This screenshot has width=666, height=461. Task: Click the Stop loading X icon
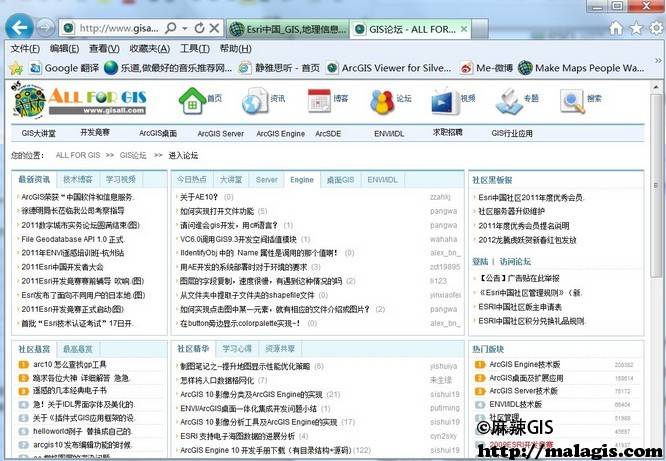point(214,28)
